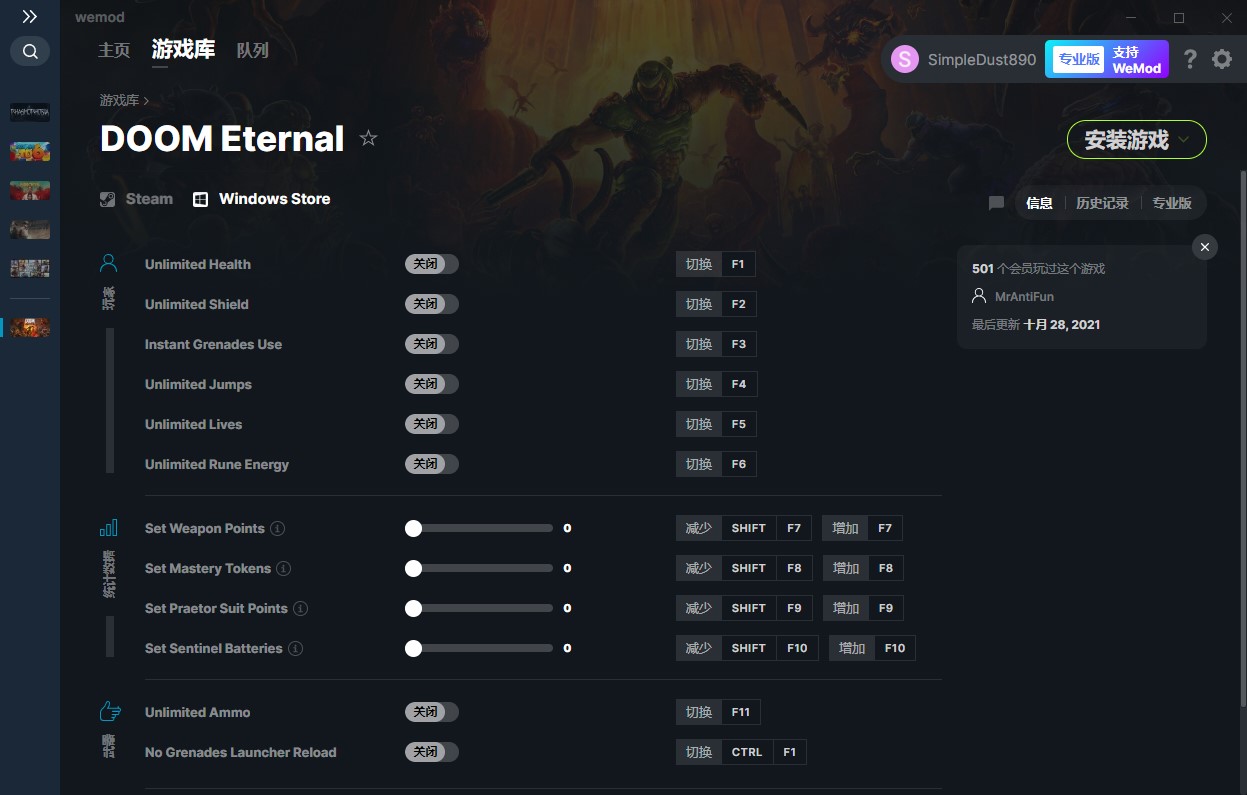Click the MrAntiFun author icon
The width and height of the screenshot is (1247, 795).
979,296
